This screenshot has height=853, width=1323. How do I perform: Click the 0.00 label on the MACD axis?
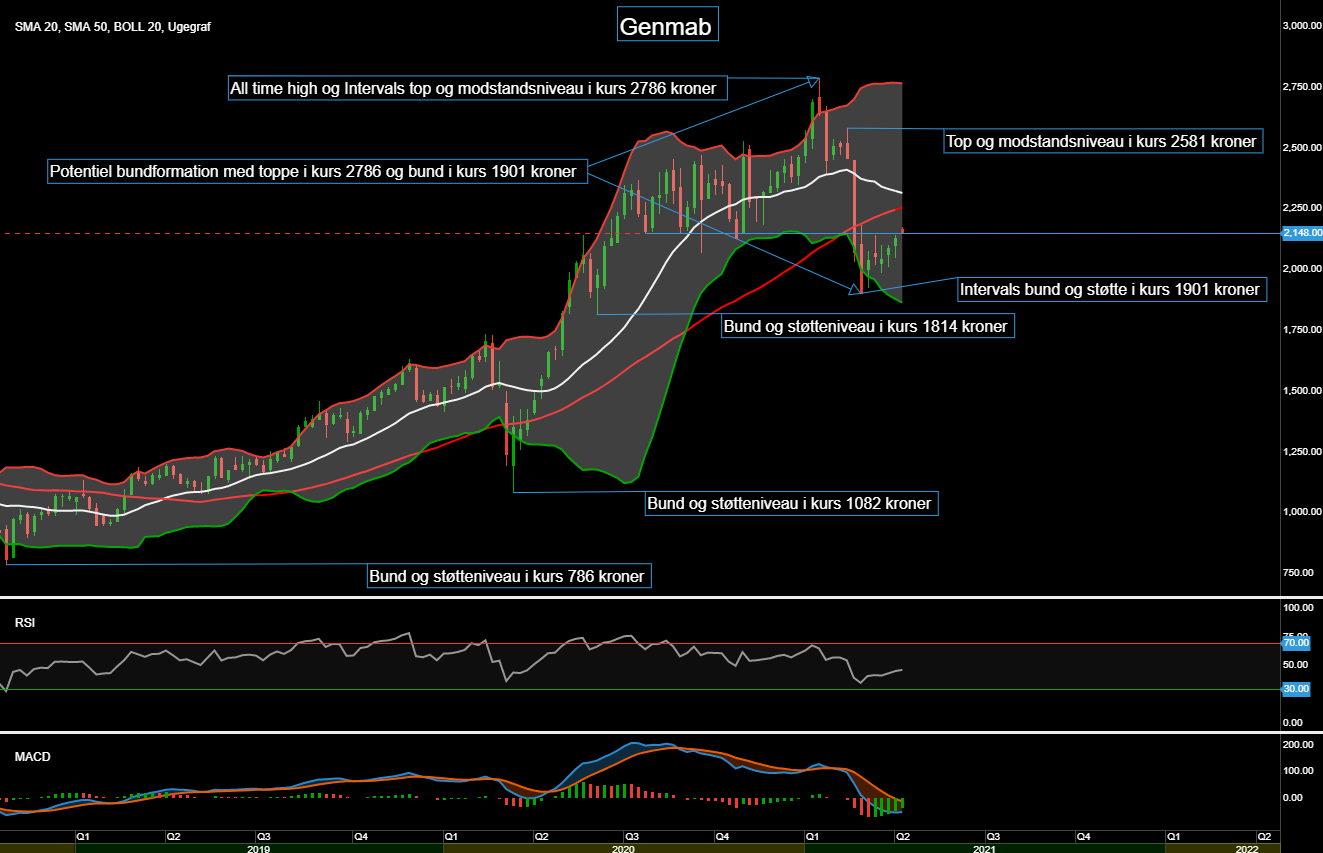point(1293,798)
